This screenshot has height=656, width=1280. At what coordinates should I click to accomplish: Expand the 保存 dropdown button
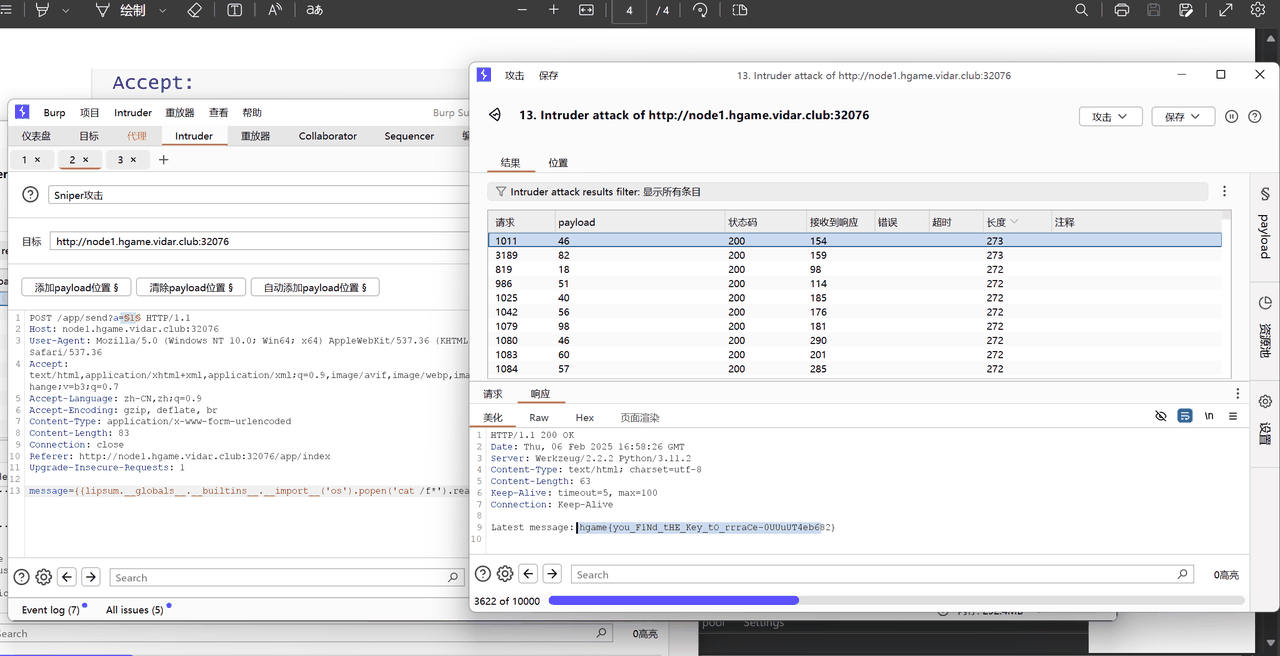point(1183,116)
